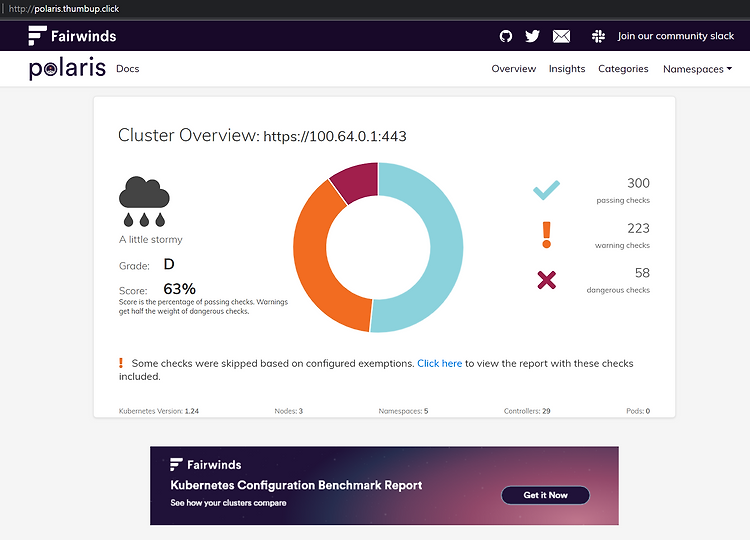Open the Twitter bird icon

tap(532, 36)
